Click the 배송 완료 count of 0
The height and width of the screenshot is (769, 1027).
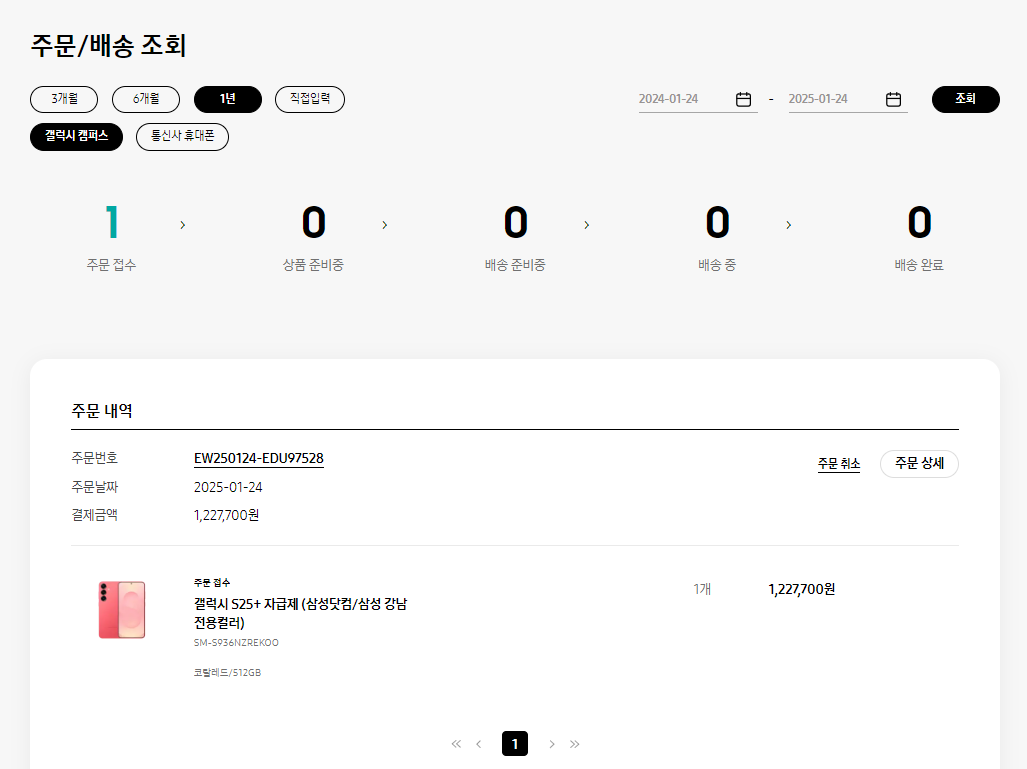click(919, 221)
